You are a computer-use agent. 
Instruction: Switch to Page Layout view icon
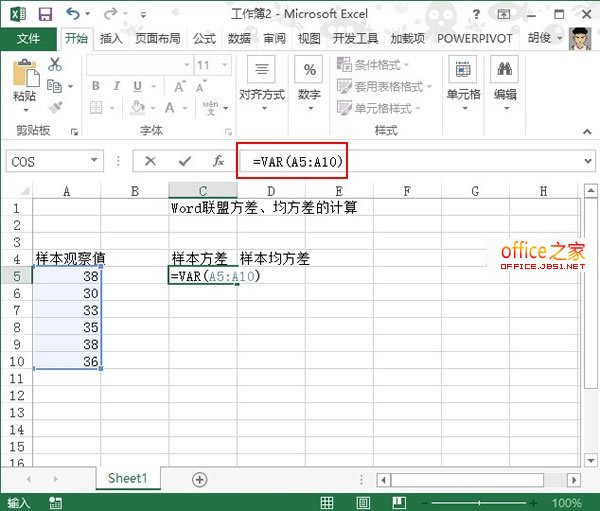pyautogui.click(x=363, y=502)
